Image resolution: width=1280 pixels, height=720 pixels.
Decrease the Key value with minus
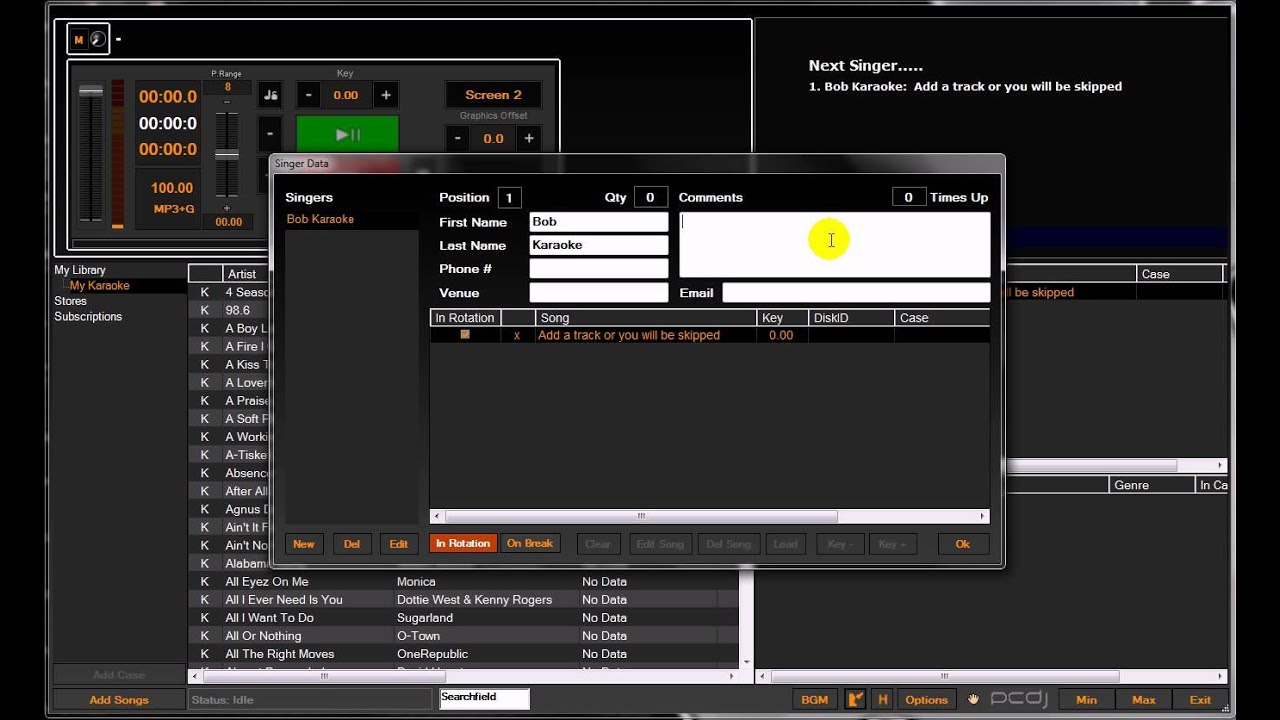coord(308,95)
